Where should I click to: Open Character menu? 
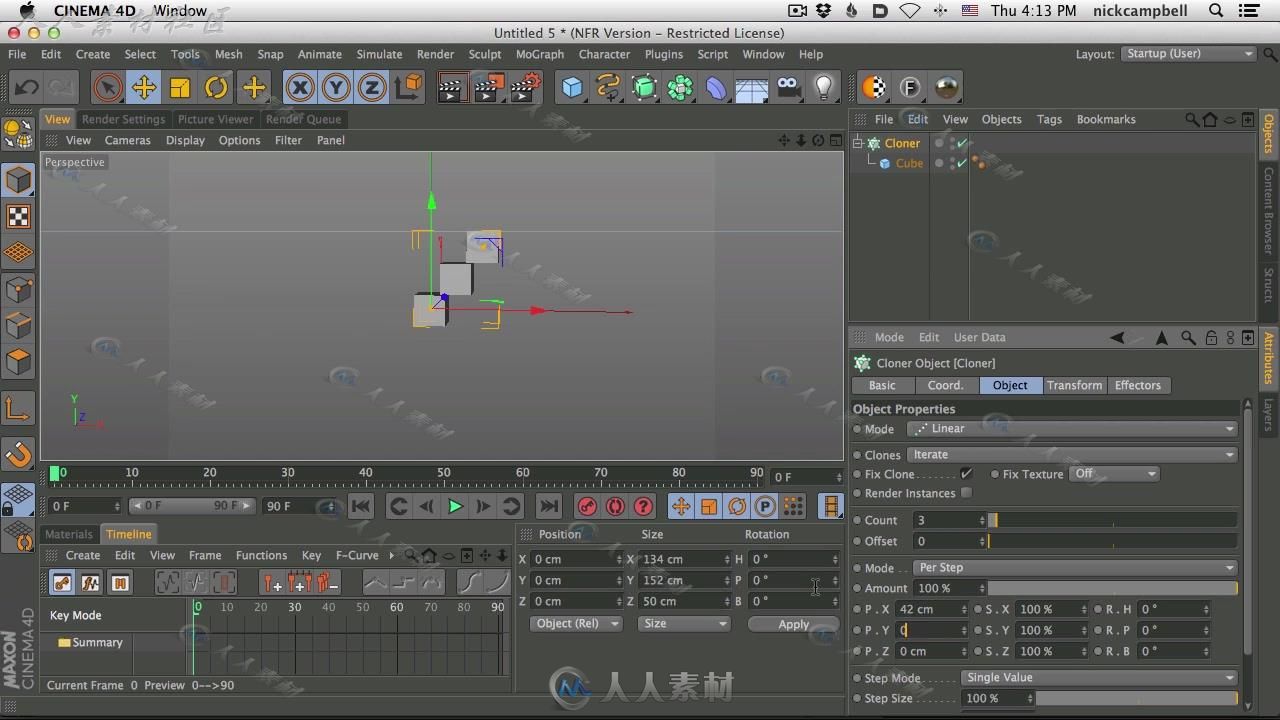click(604, 54)
